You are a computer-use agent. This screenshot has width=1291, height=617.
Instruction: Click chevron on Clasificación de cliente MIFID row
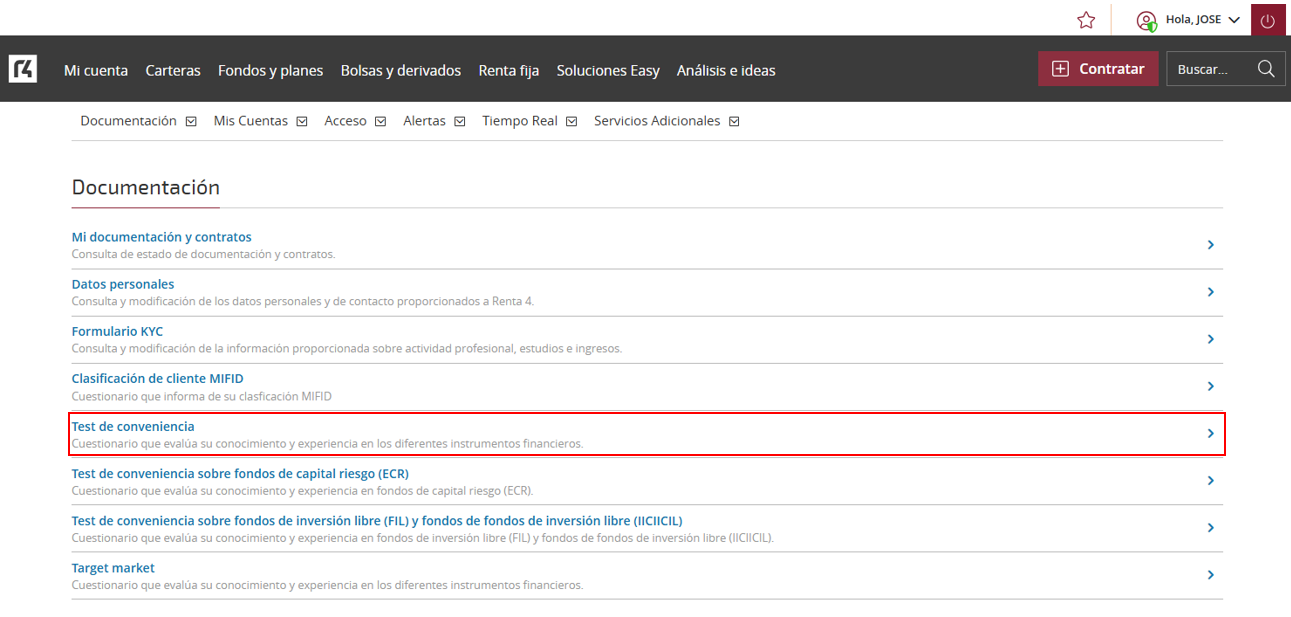[x=1210, y=386]
